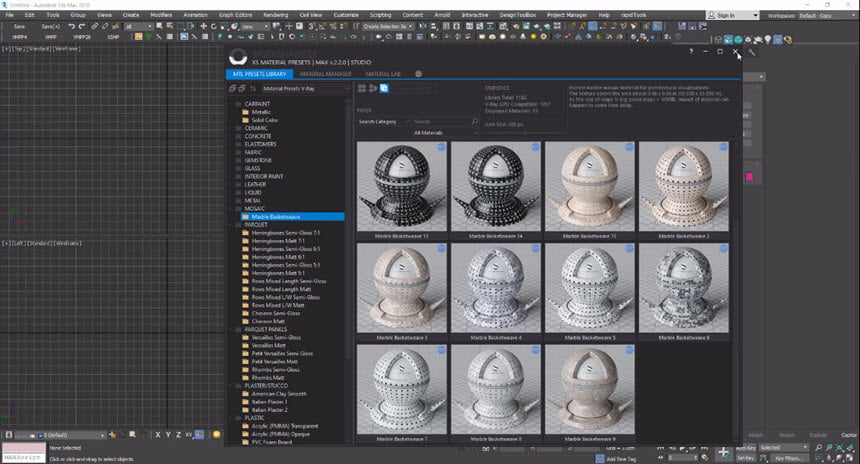Image resolution: width=860 pixels, height=464 pixels.
Task: Switch to the grid thumbnail view icon
Action: [362, 88]
